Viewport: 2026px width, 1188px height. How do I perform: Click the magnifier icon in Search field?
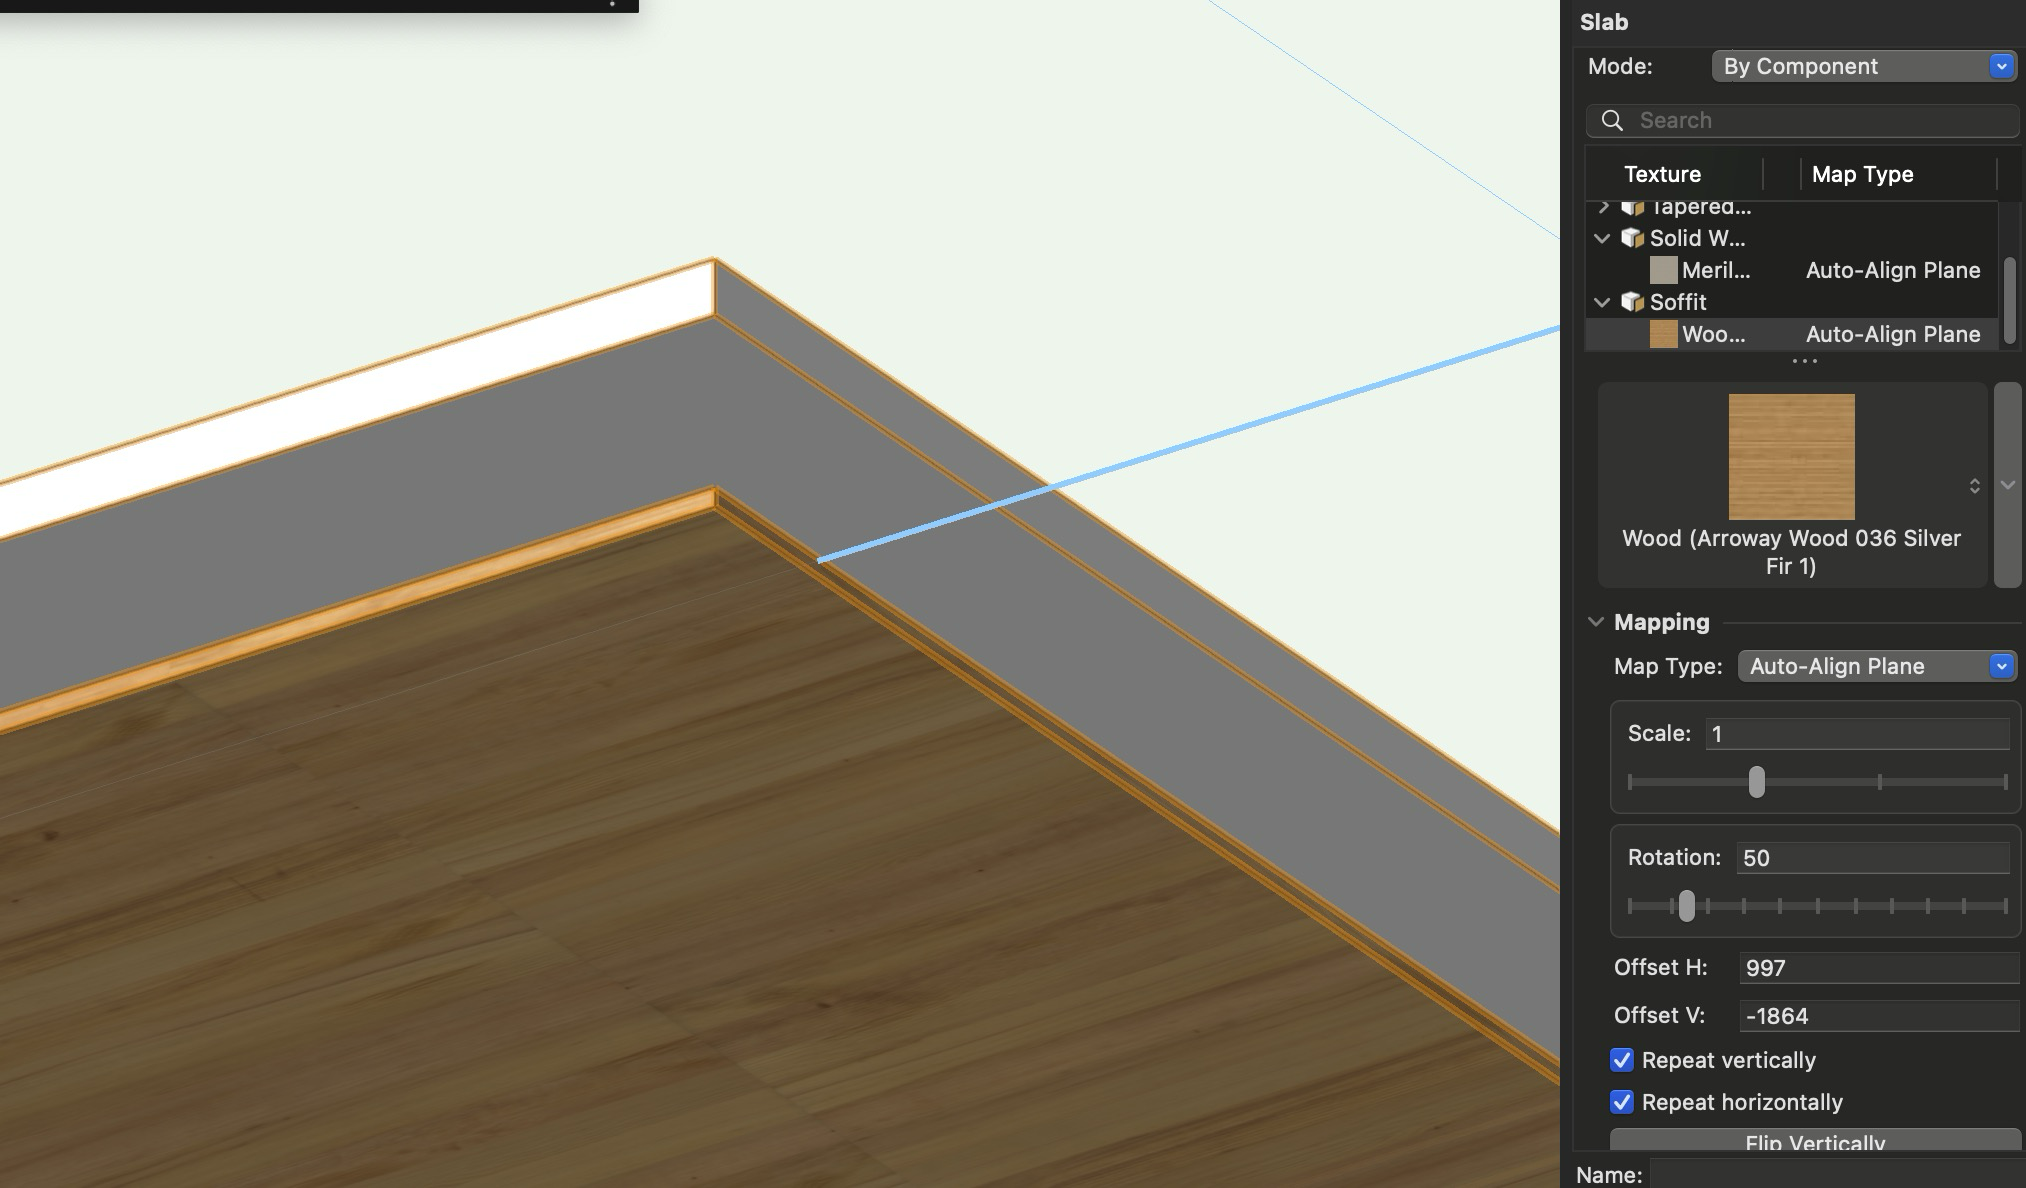tap(1612, 121)
